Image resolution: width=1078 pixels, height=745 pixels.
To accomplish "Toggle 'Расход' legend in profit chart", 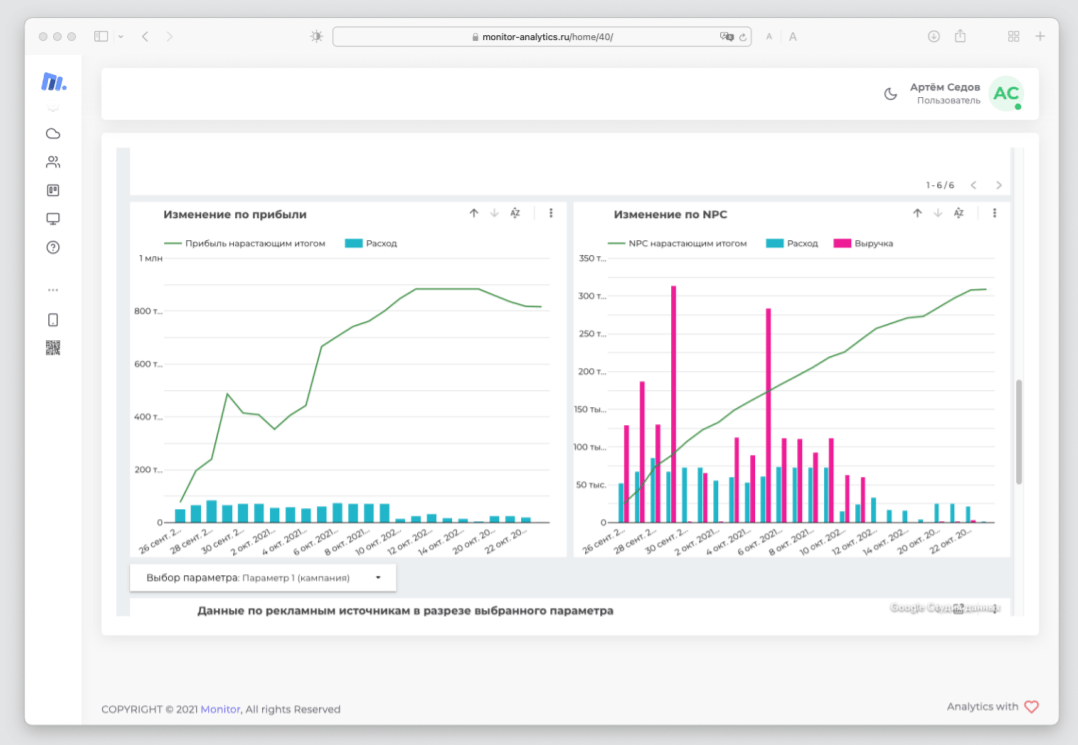I will coord(371,243).
